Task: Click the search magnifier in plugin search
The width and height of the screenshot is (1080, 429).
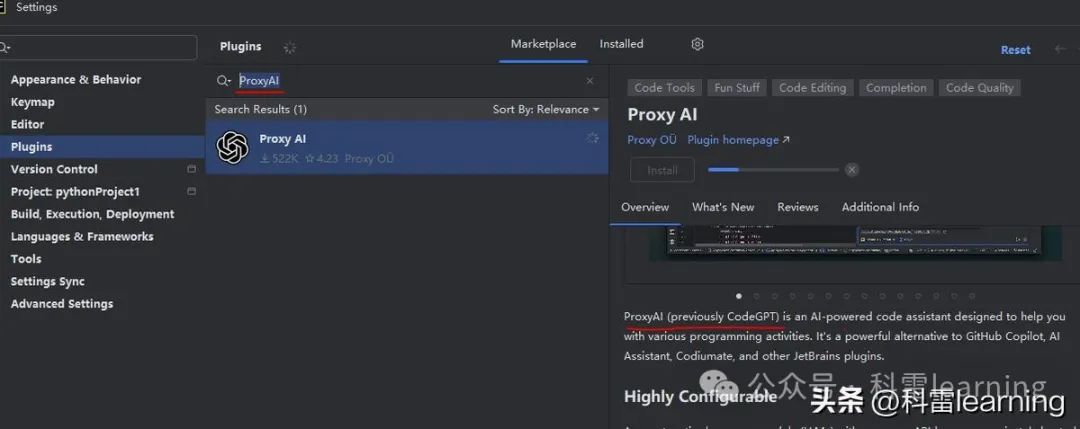Action: tap(223, 81)
